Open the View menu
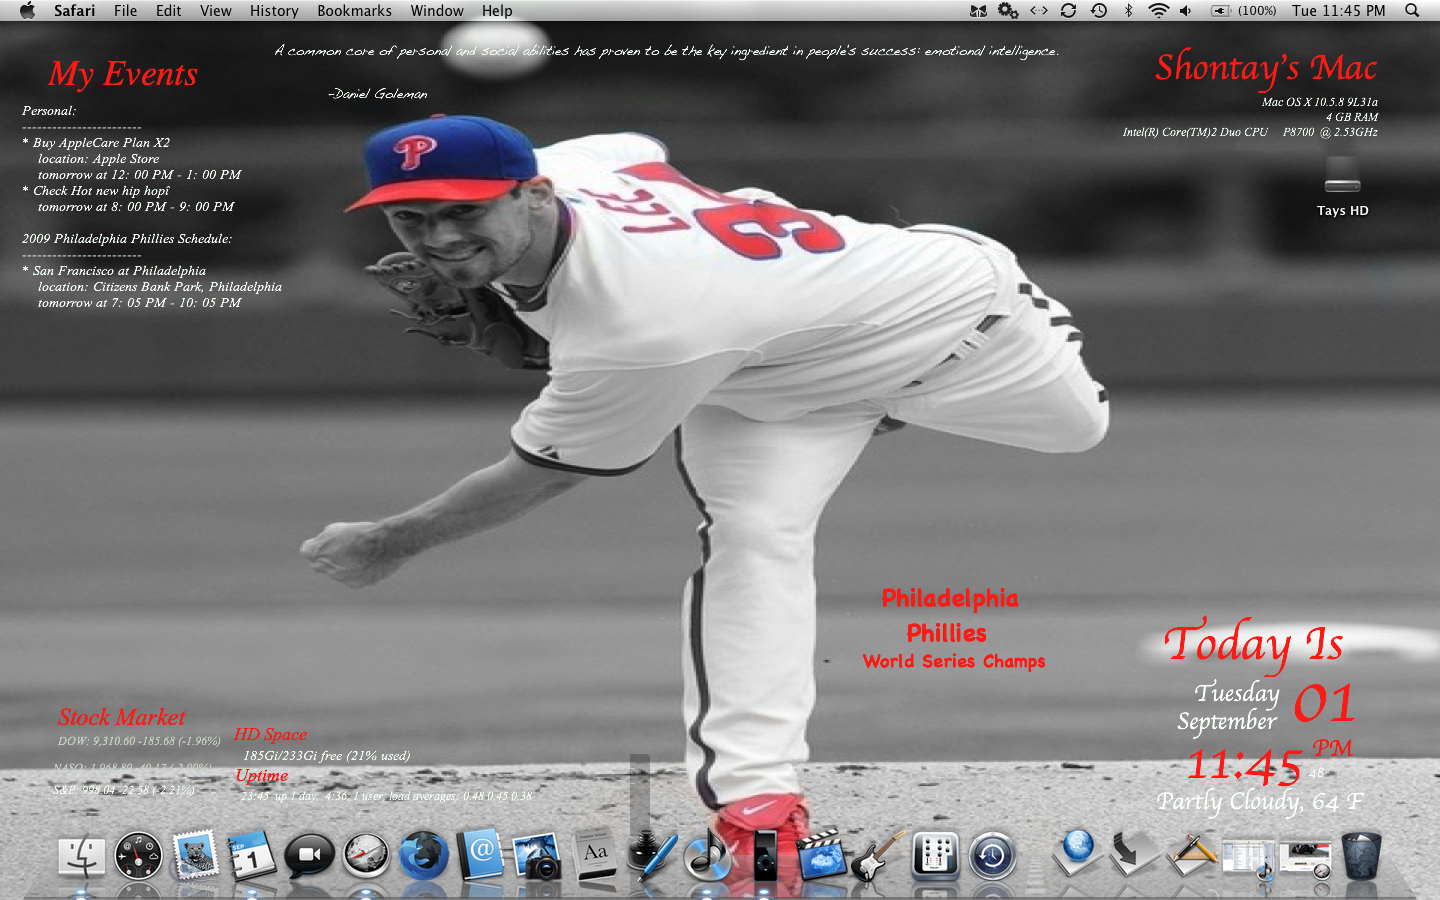1440x900 pixels. pyautogui.click(x=216, y=11)
